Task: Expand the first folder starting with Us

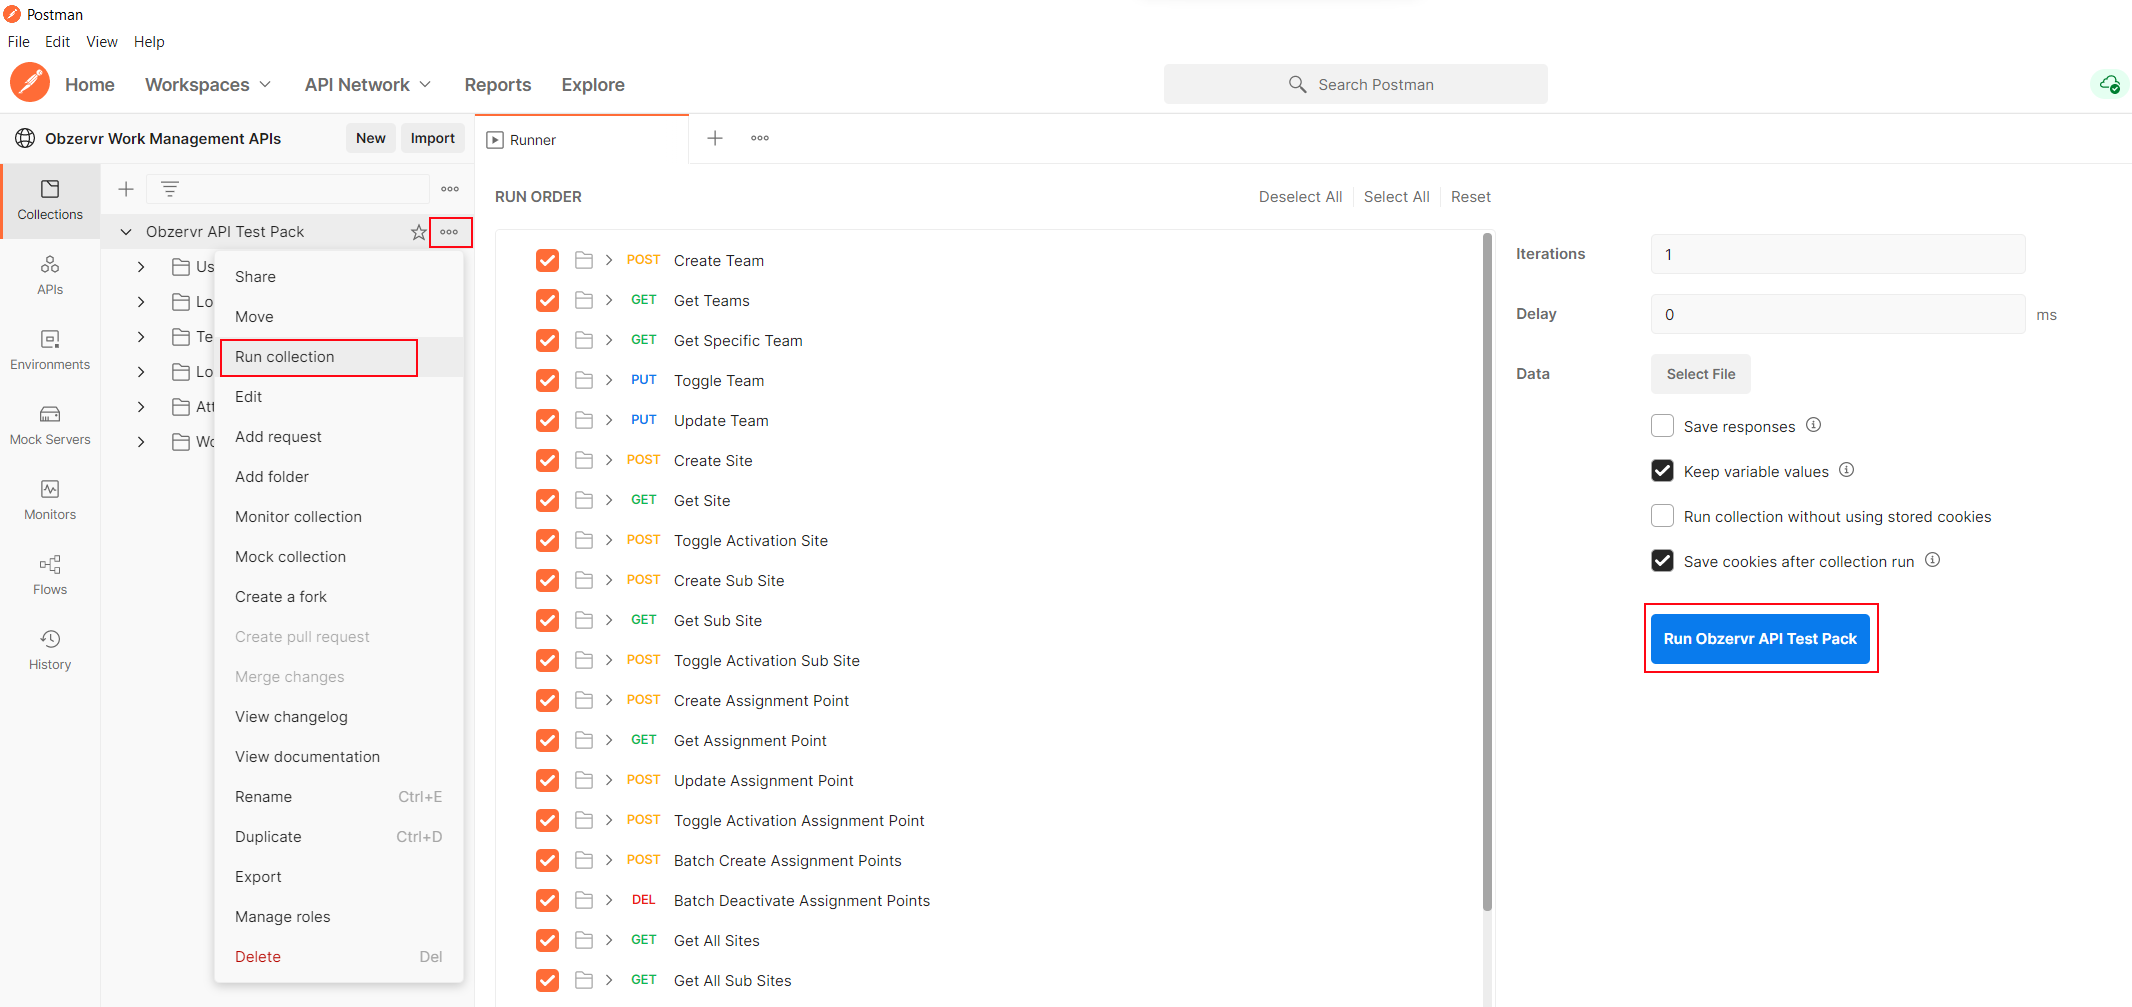Action: [x=141, y=267]
